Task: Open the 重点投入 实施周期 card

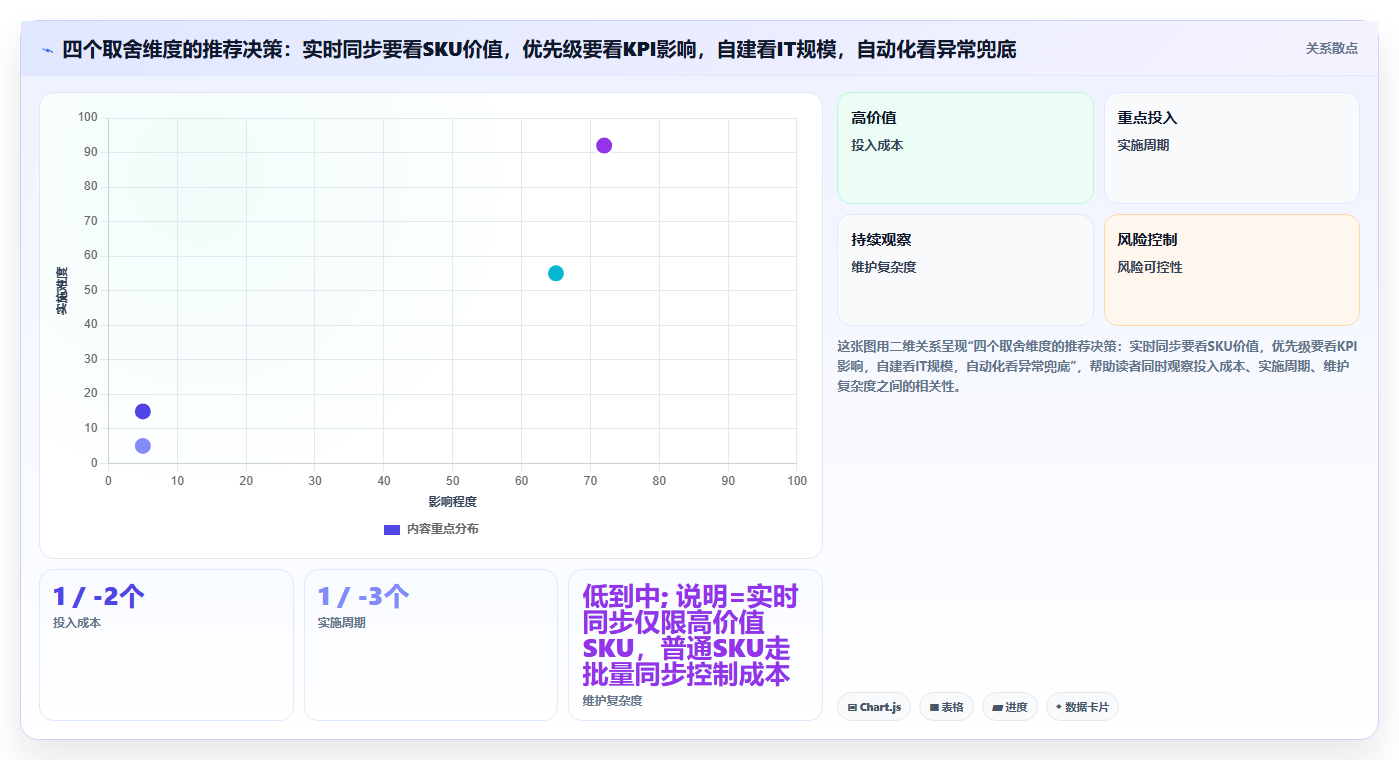Action: 1232,148
